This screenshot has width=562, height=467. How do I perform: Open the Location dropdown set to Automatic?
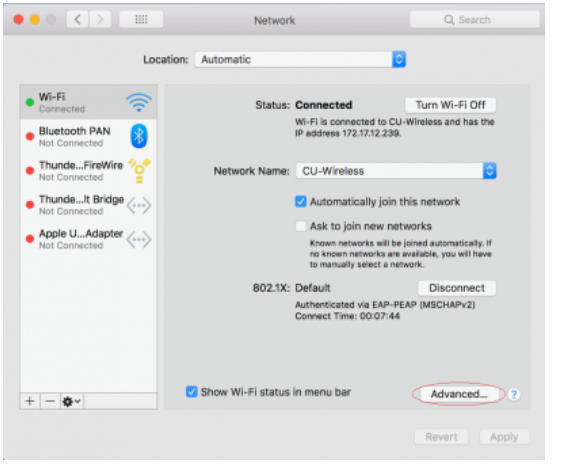pos(300,59)
